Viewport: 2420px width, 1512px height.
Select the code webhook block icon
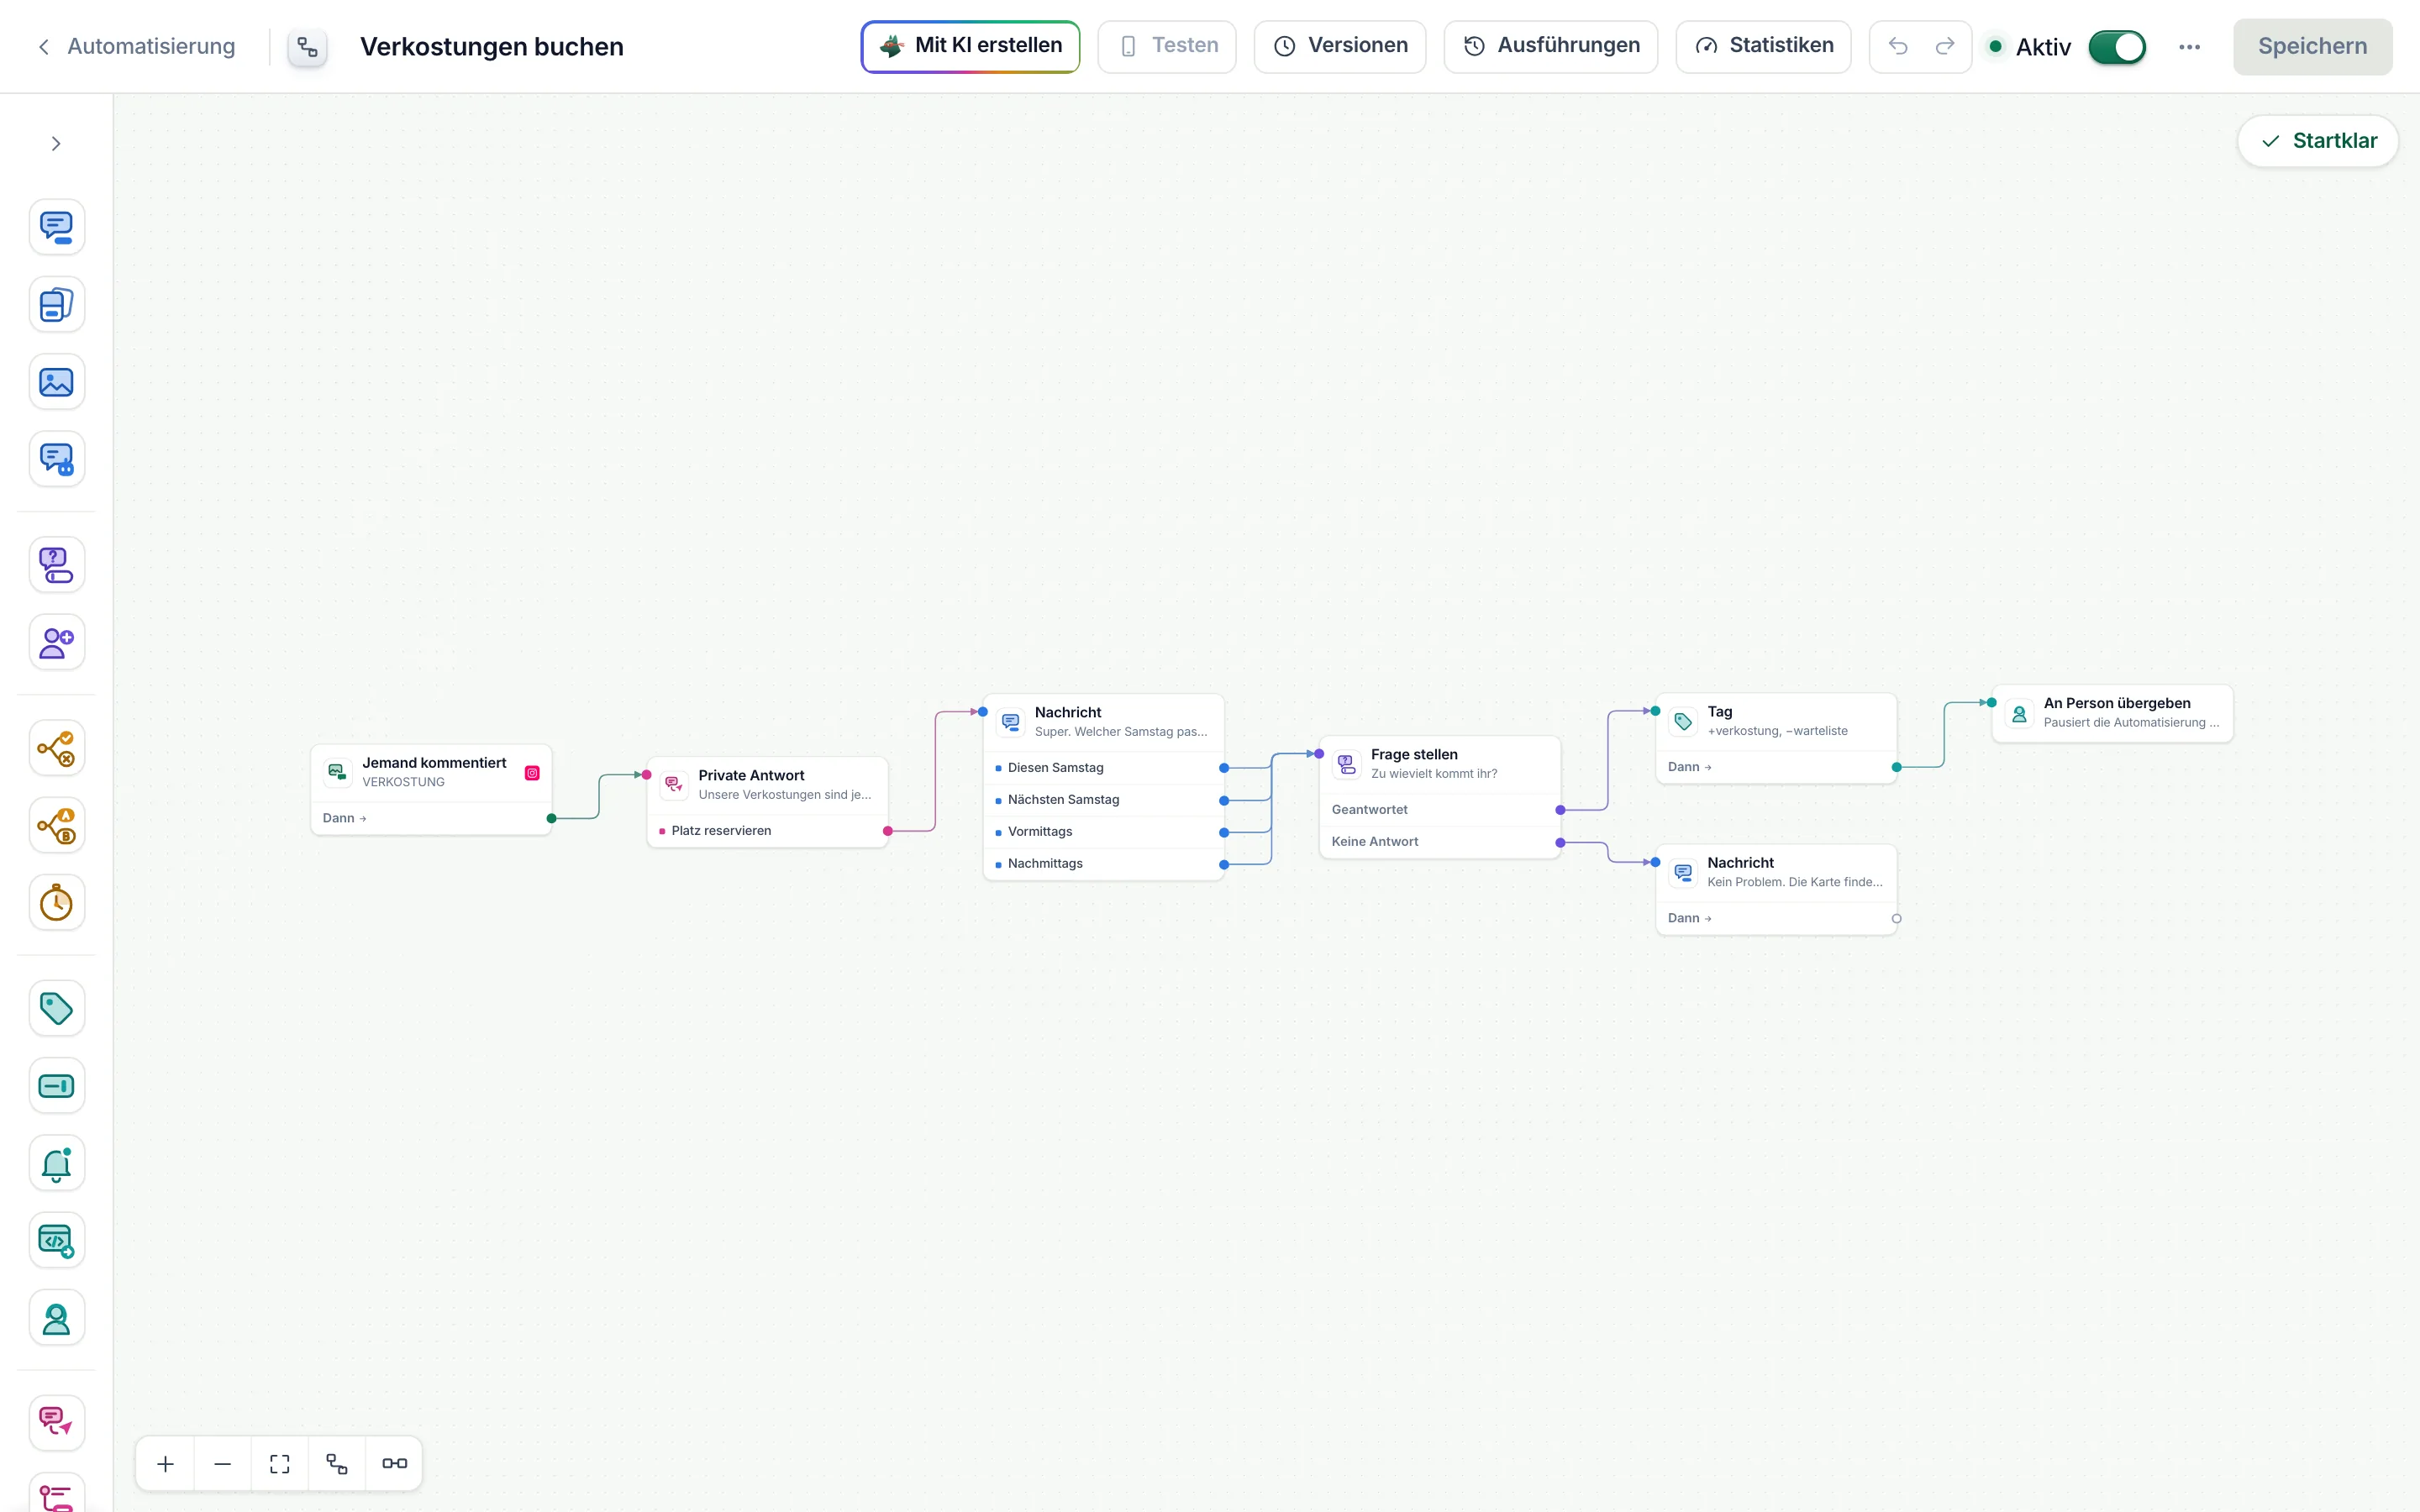(56, 1241)
